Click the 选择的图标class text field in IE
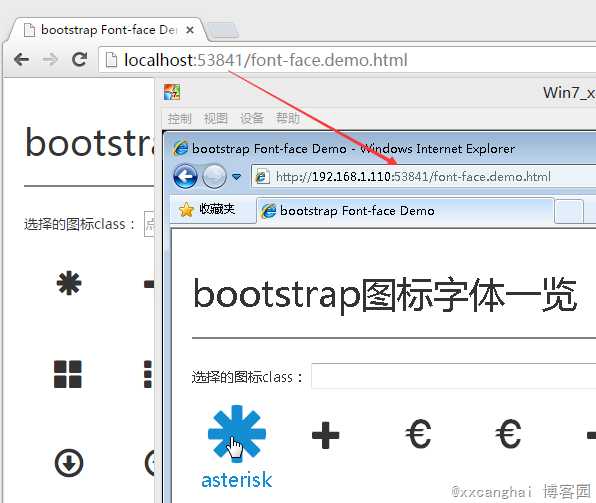The image size is (596, 503). point(453,376)
